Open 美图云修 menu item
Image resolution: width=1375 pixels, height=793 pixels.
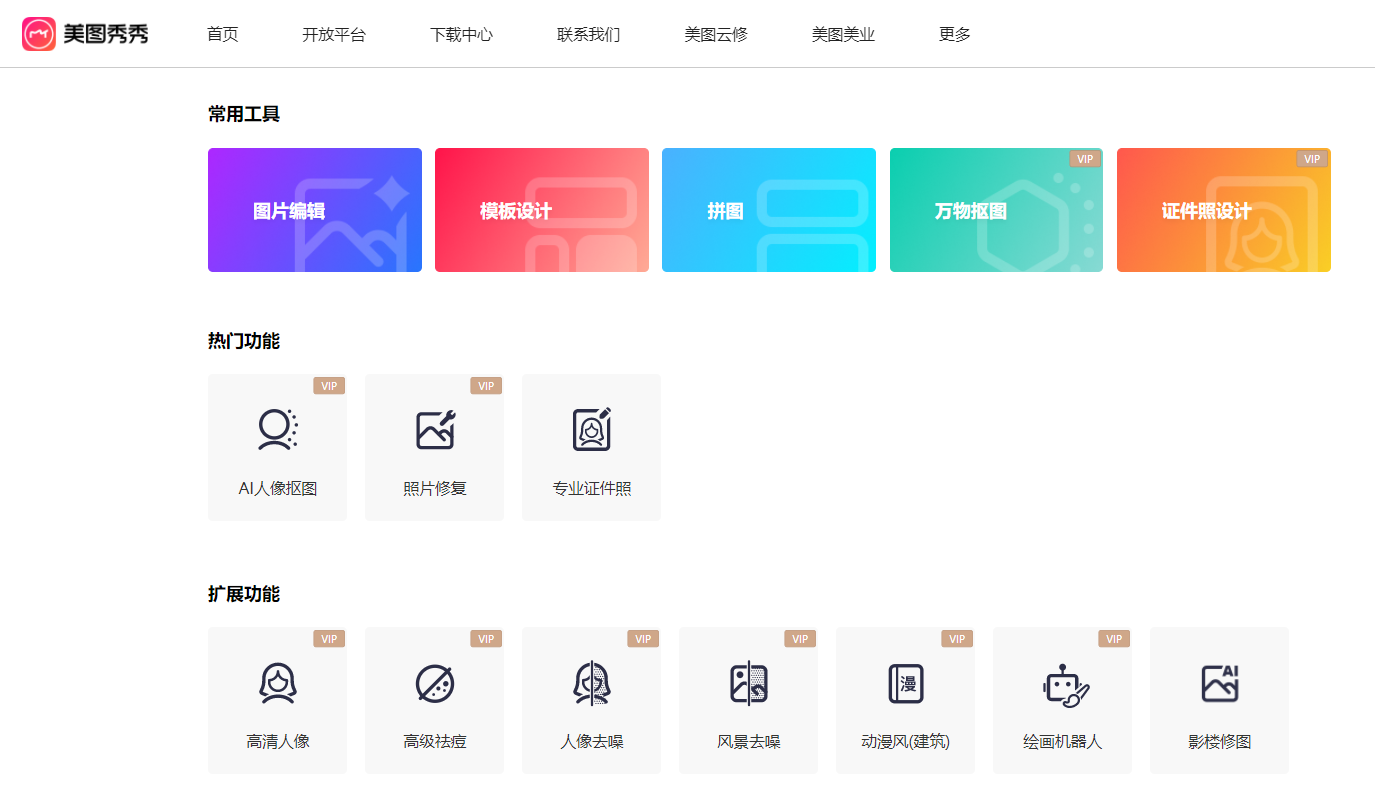(x=716, y=34)
